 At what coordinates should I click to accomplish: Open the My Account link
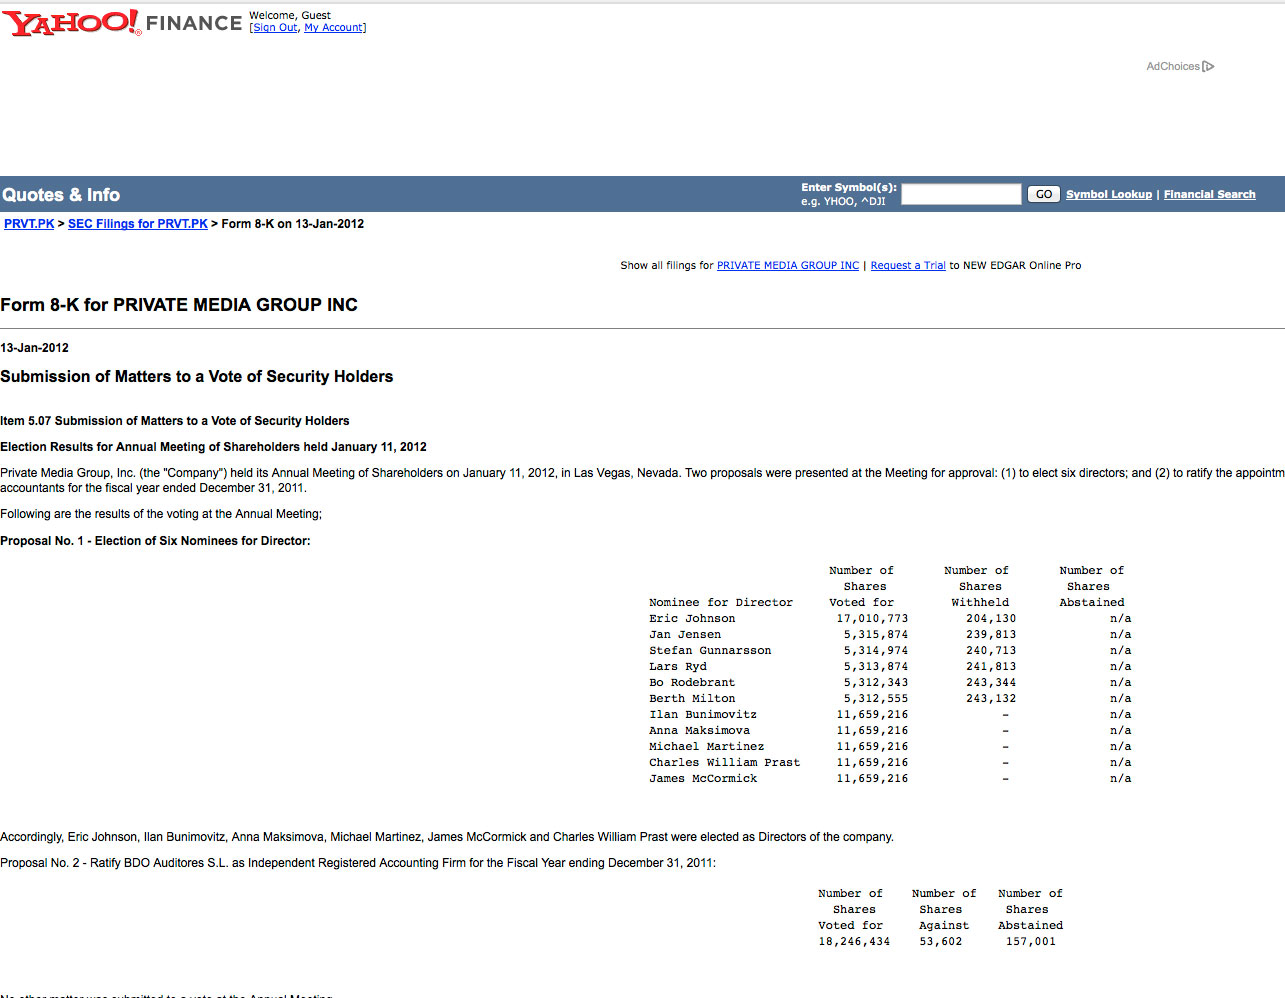coord(333,28)
